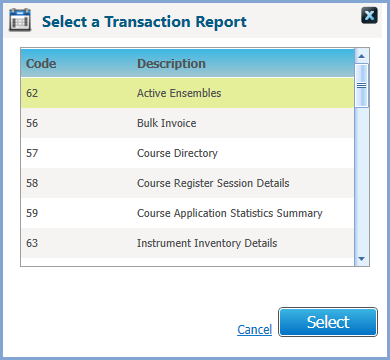Click the calendar report icon in title
This screenshot has height=360, width=390.
20,20
